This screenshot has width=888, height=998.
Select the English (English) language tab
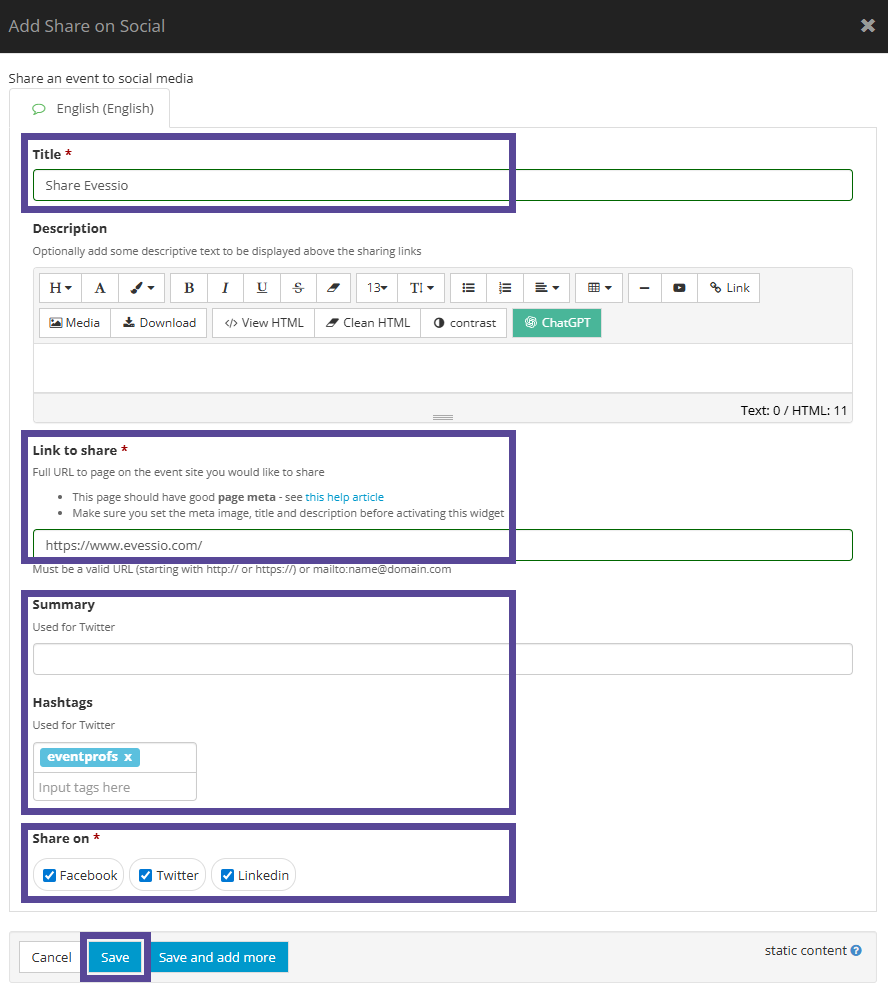coord(90,109)
